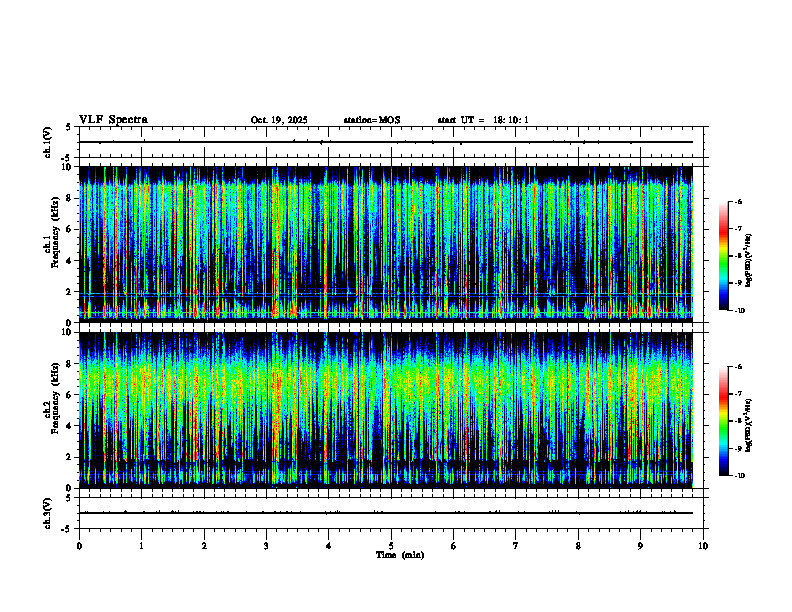Click the ch.1 color scale bar
792x612 pixels.
coord(723,256)
